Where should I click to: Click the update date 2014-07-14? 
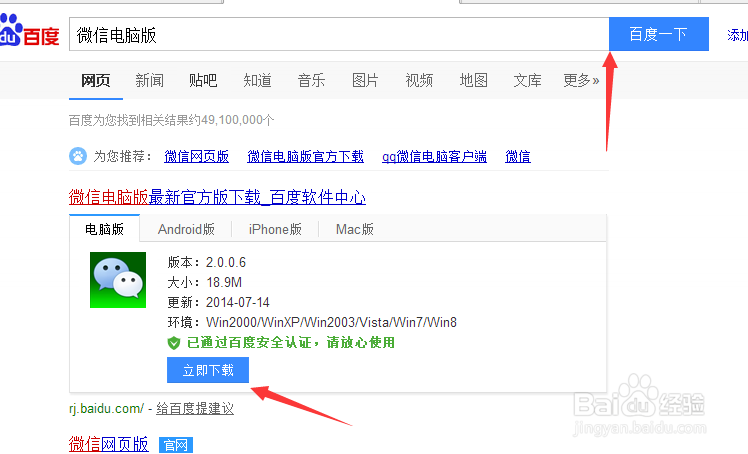pyautogui.click(x=238, y=302)
